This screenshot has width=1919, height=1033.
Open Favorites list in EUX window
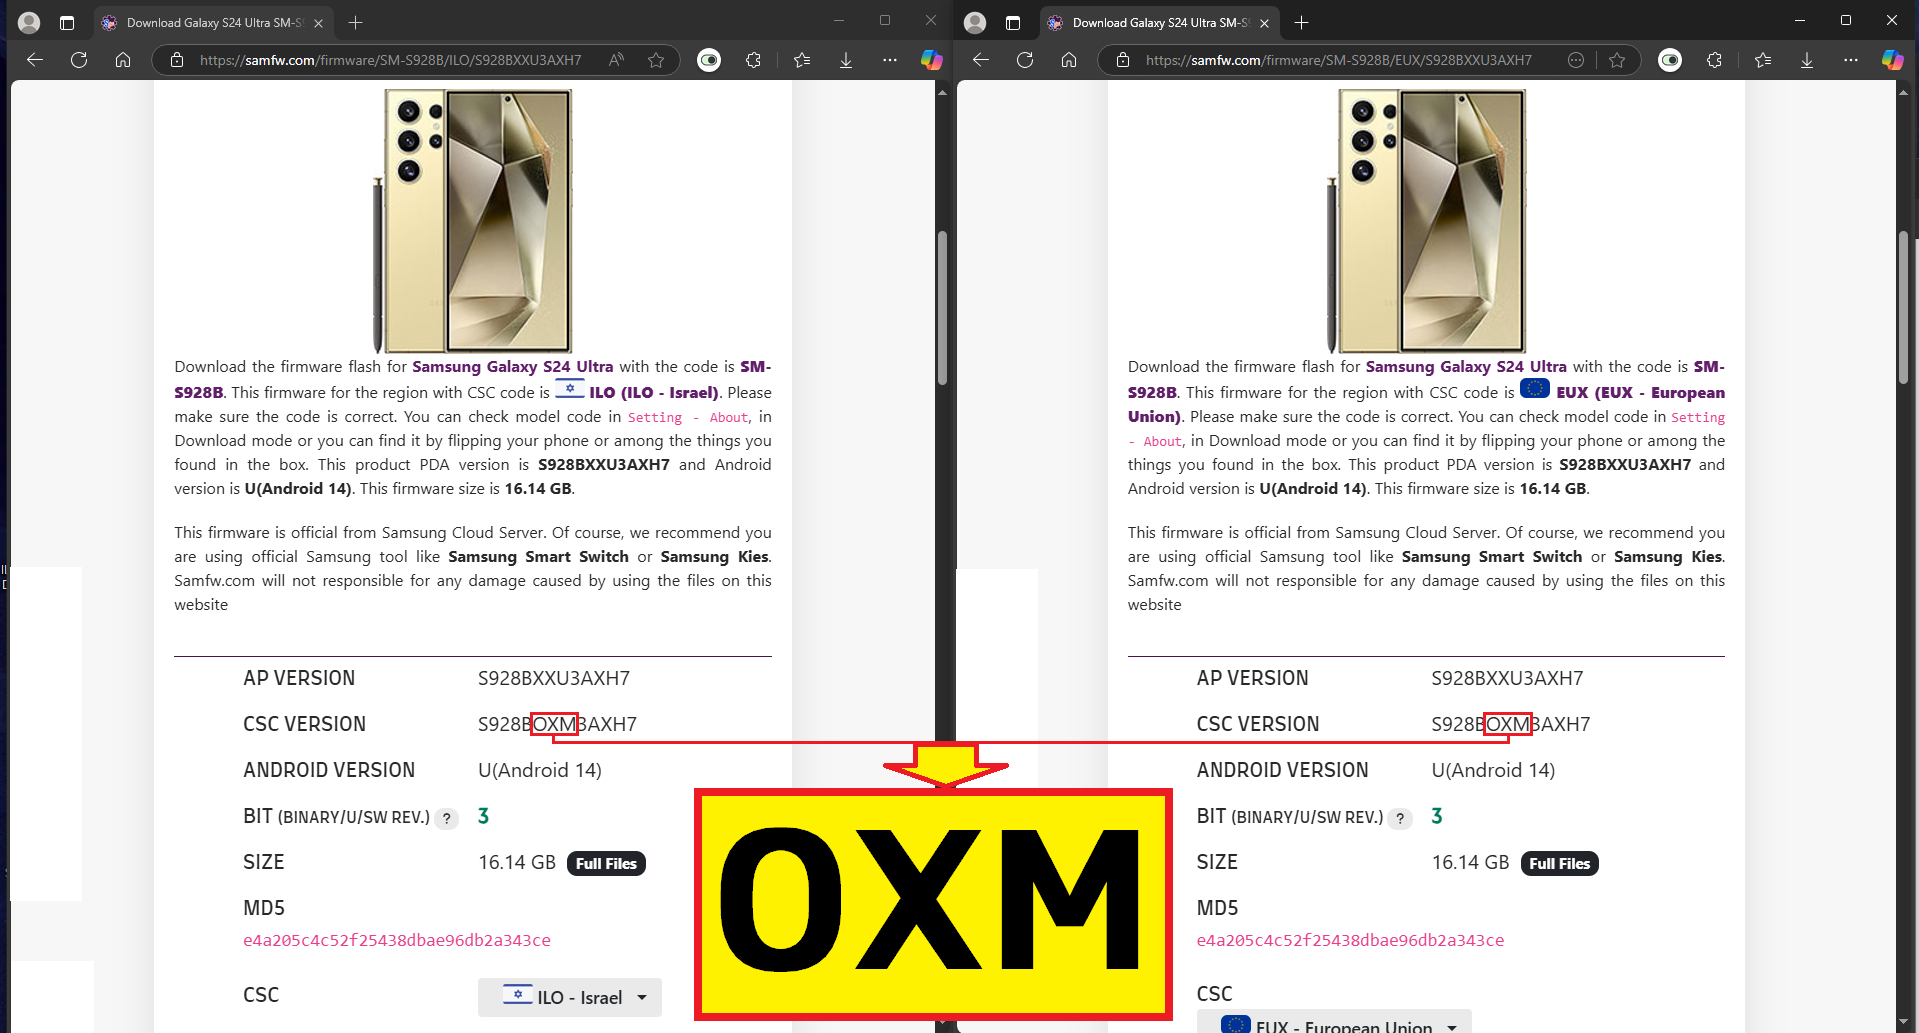tap(1763, 60)
